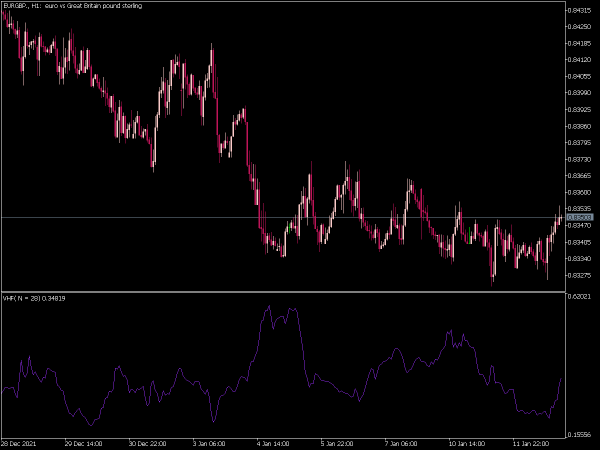Click the 10 Jan 14:00 time label
600x450 pixels.
[x=467, y=444]
